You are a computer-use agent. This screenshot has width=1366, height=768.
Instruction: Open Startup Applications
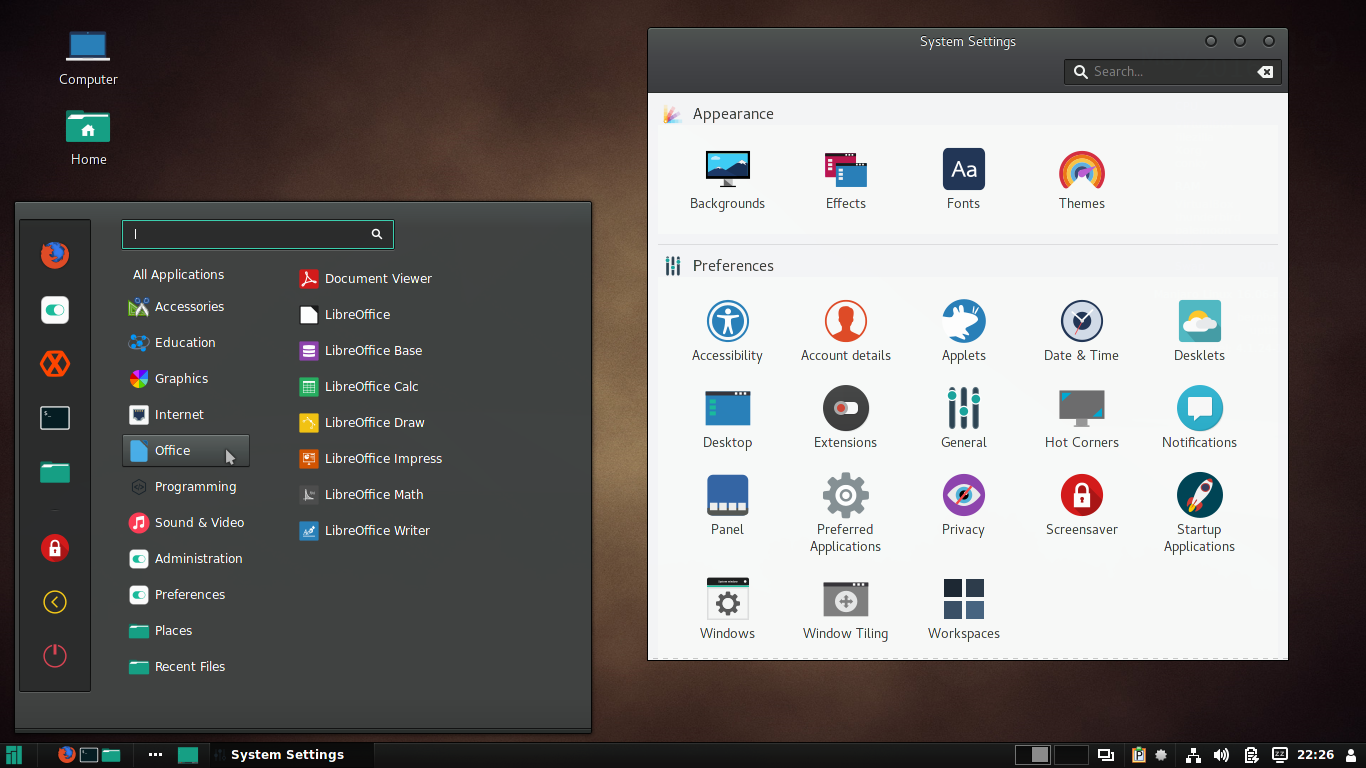pos(1199,514)
